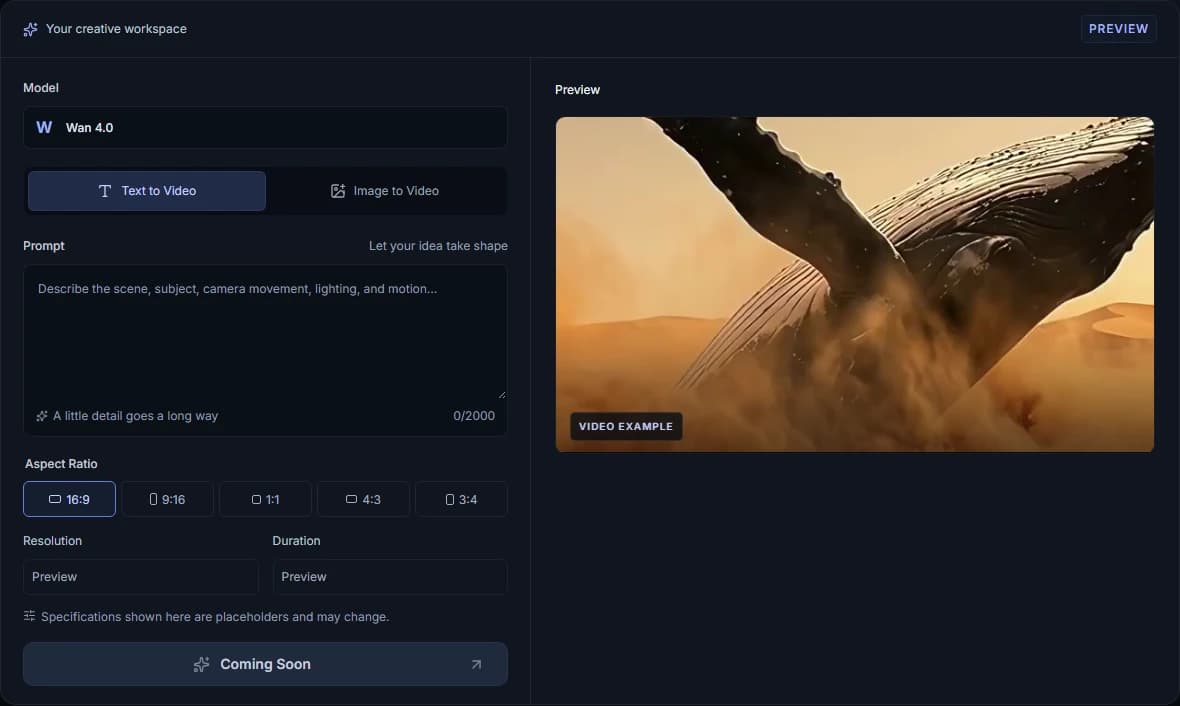Click the PREVIEW badge at top right

(x=1118, y=29)
